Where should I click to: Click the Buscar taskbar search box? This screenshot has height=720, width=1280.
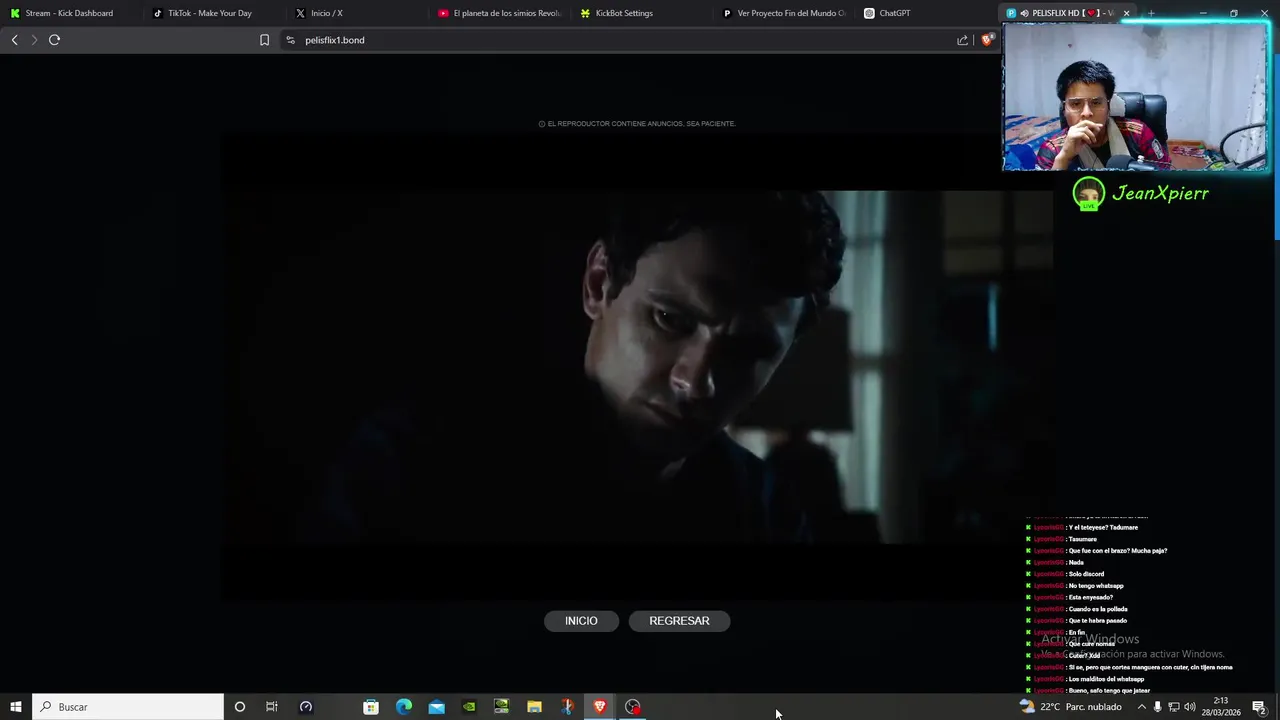point(128,707)
